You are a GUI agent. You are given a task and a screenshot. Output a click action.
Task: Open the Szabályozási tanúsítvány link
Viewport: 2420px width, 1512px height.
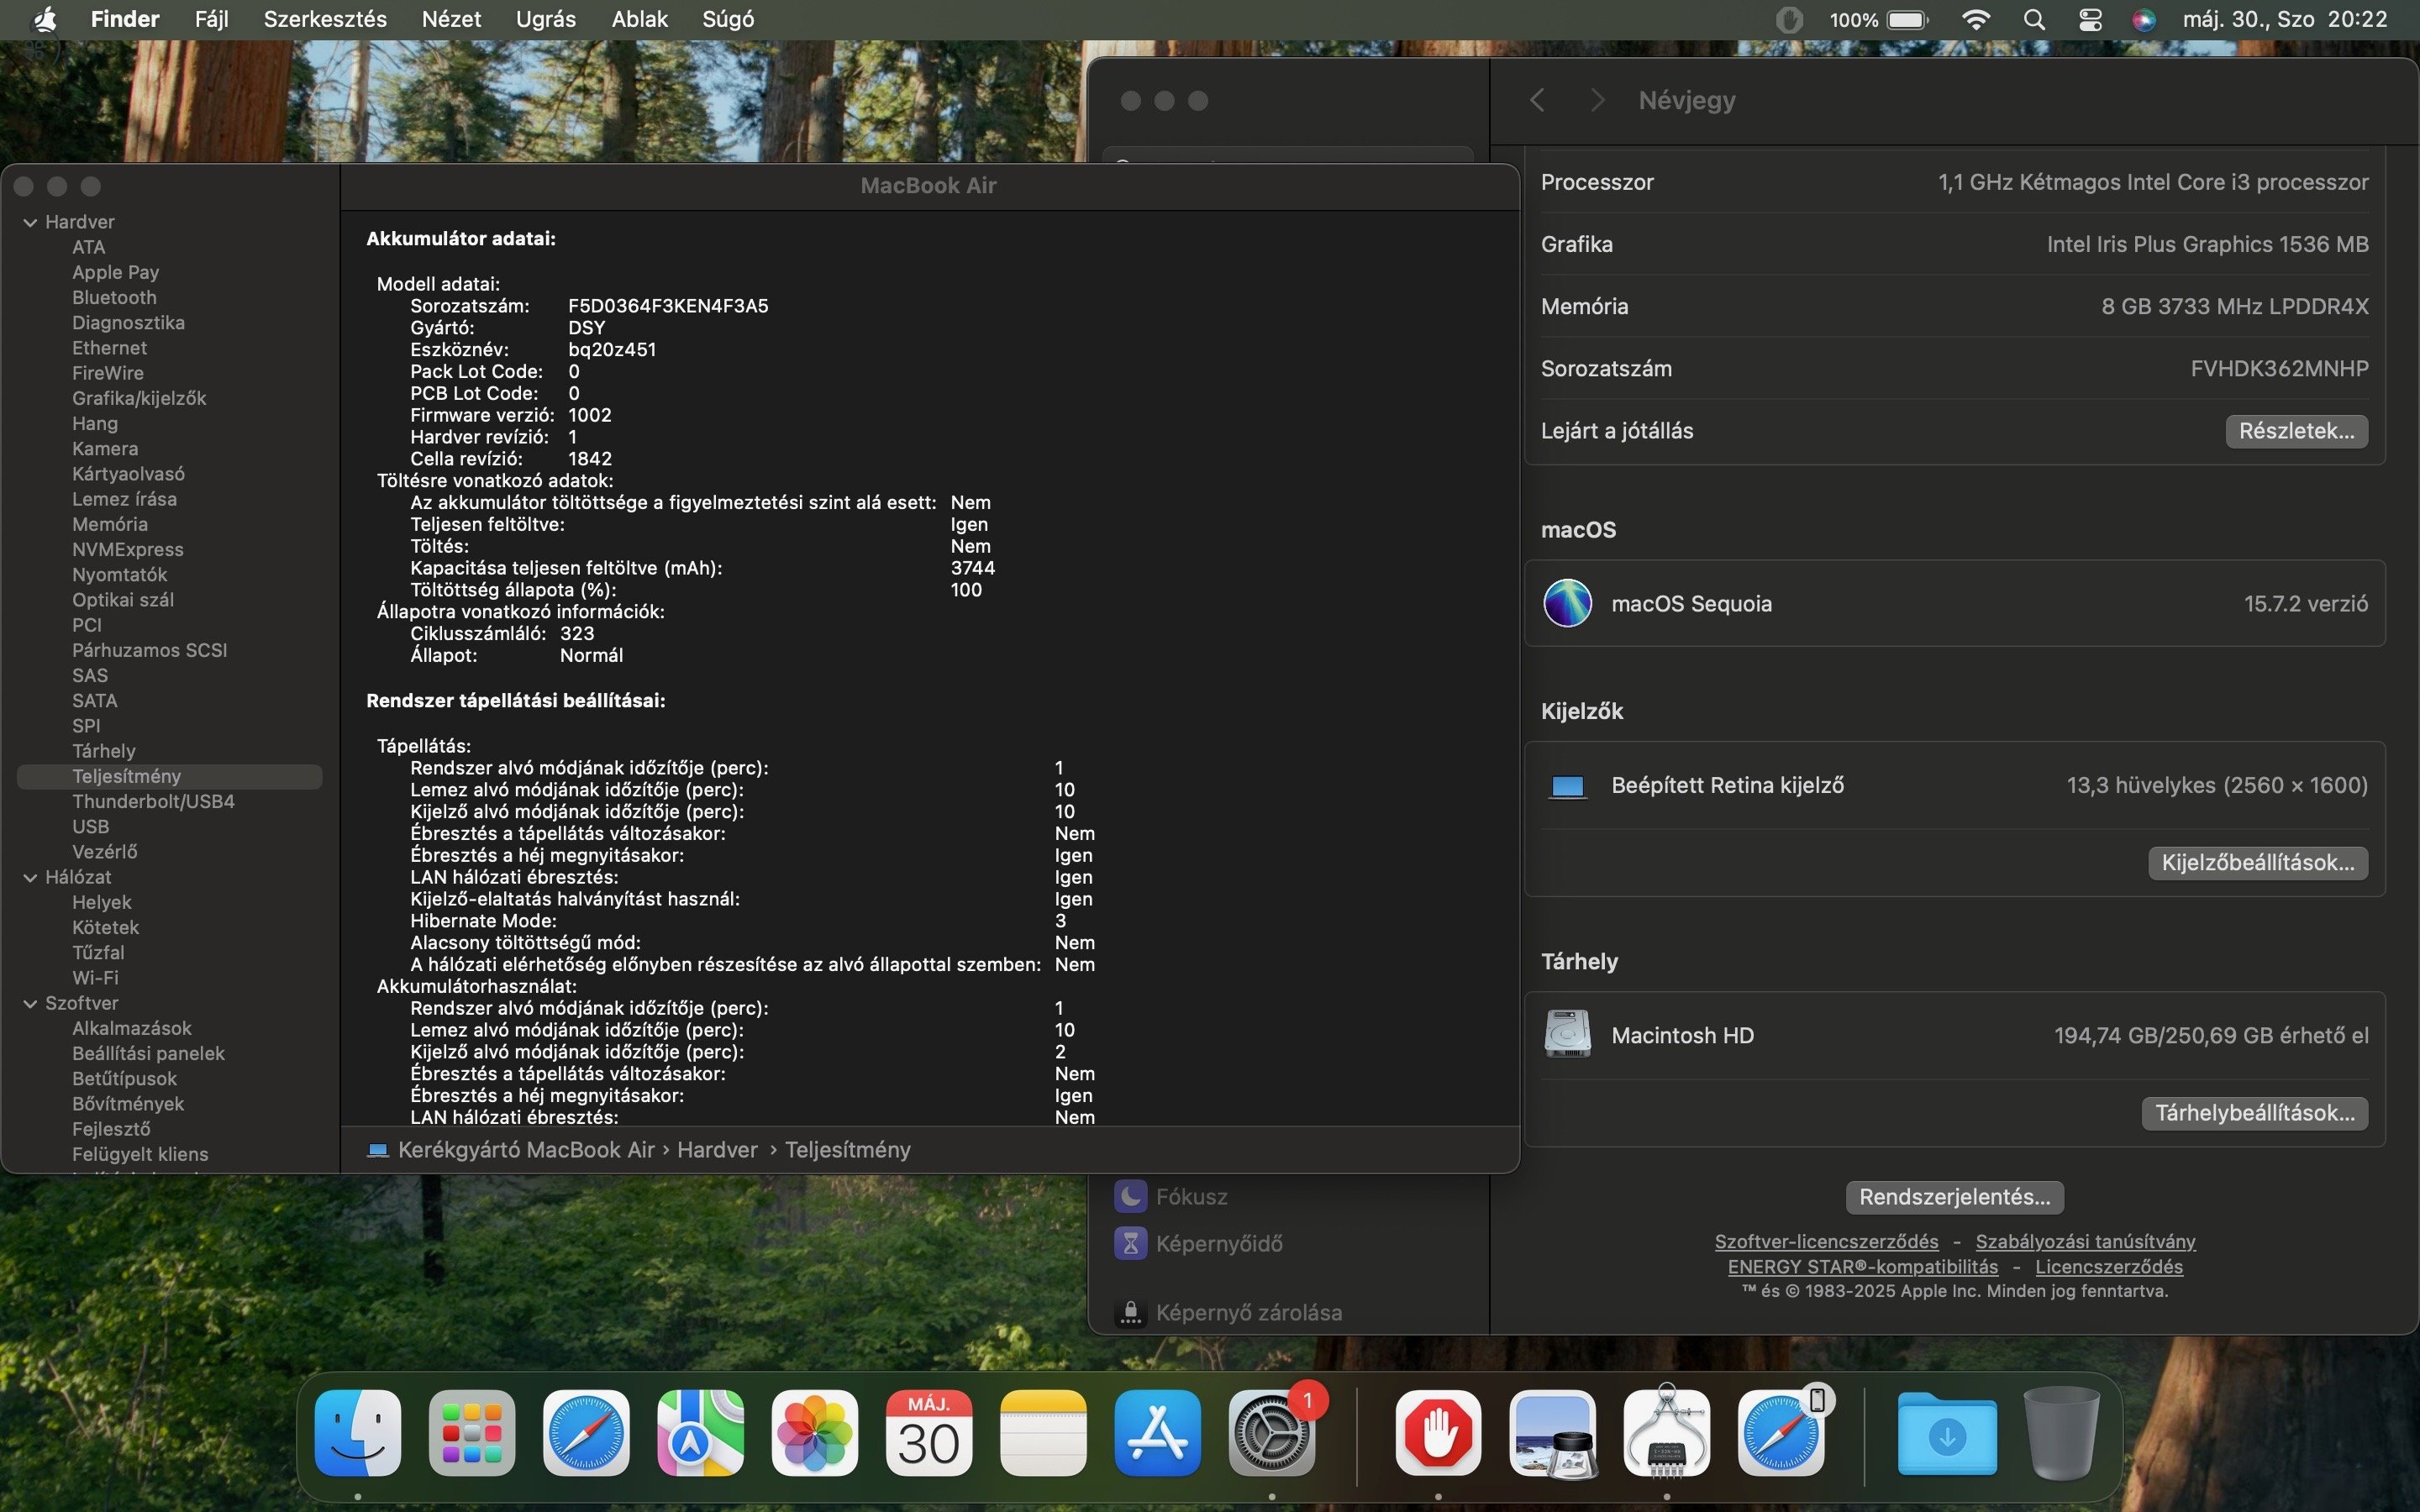pos(2086,1241)
